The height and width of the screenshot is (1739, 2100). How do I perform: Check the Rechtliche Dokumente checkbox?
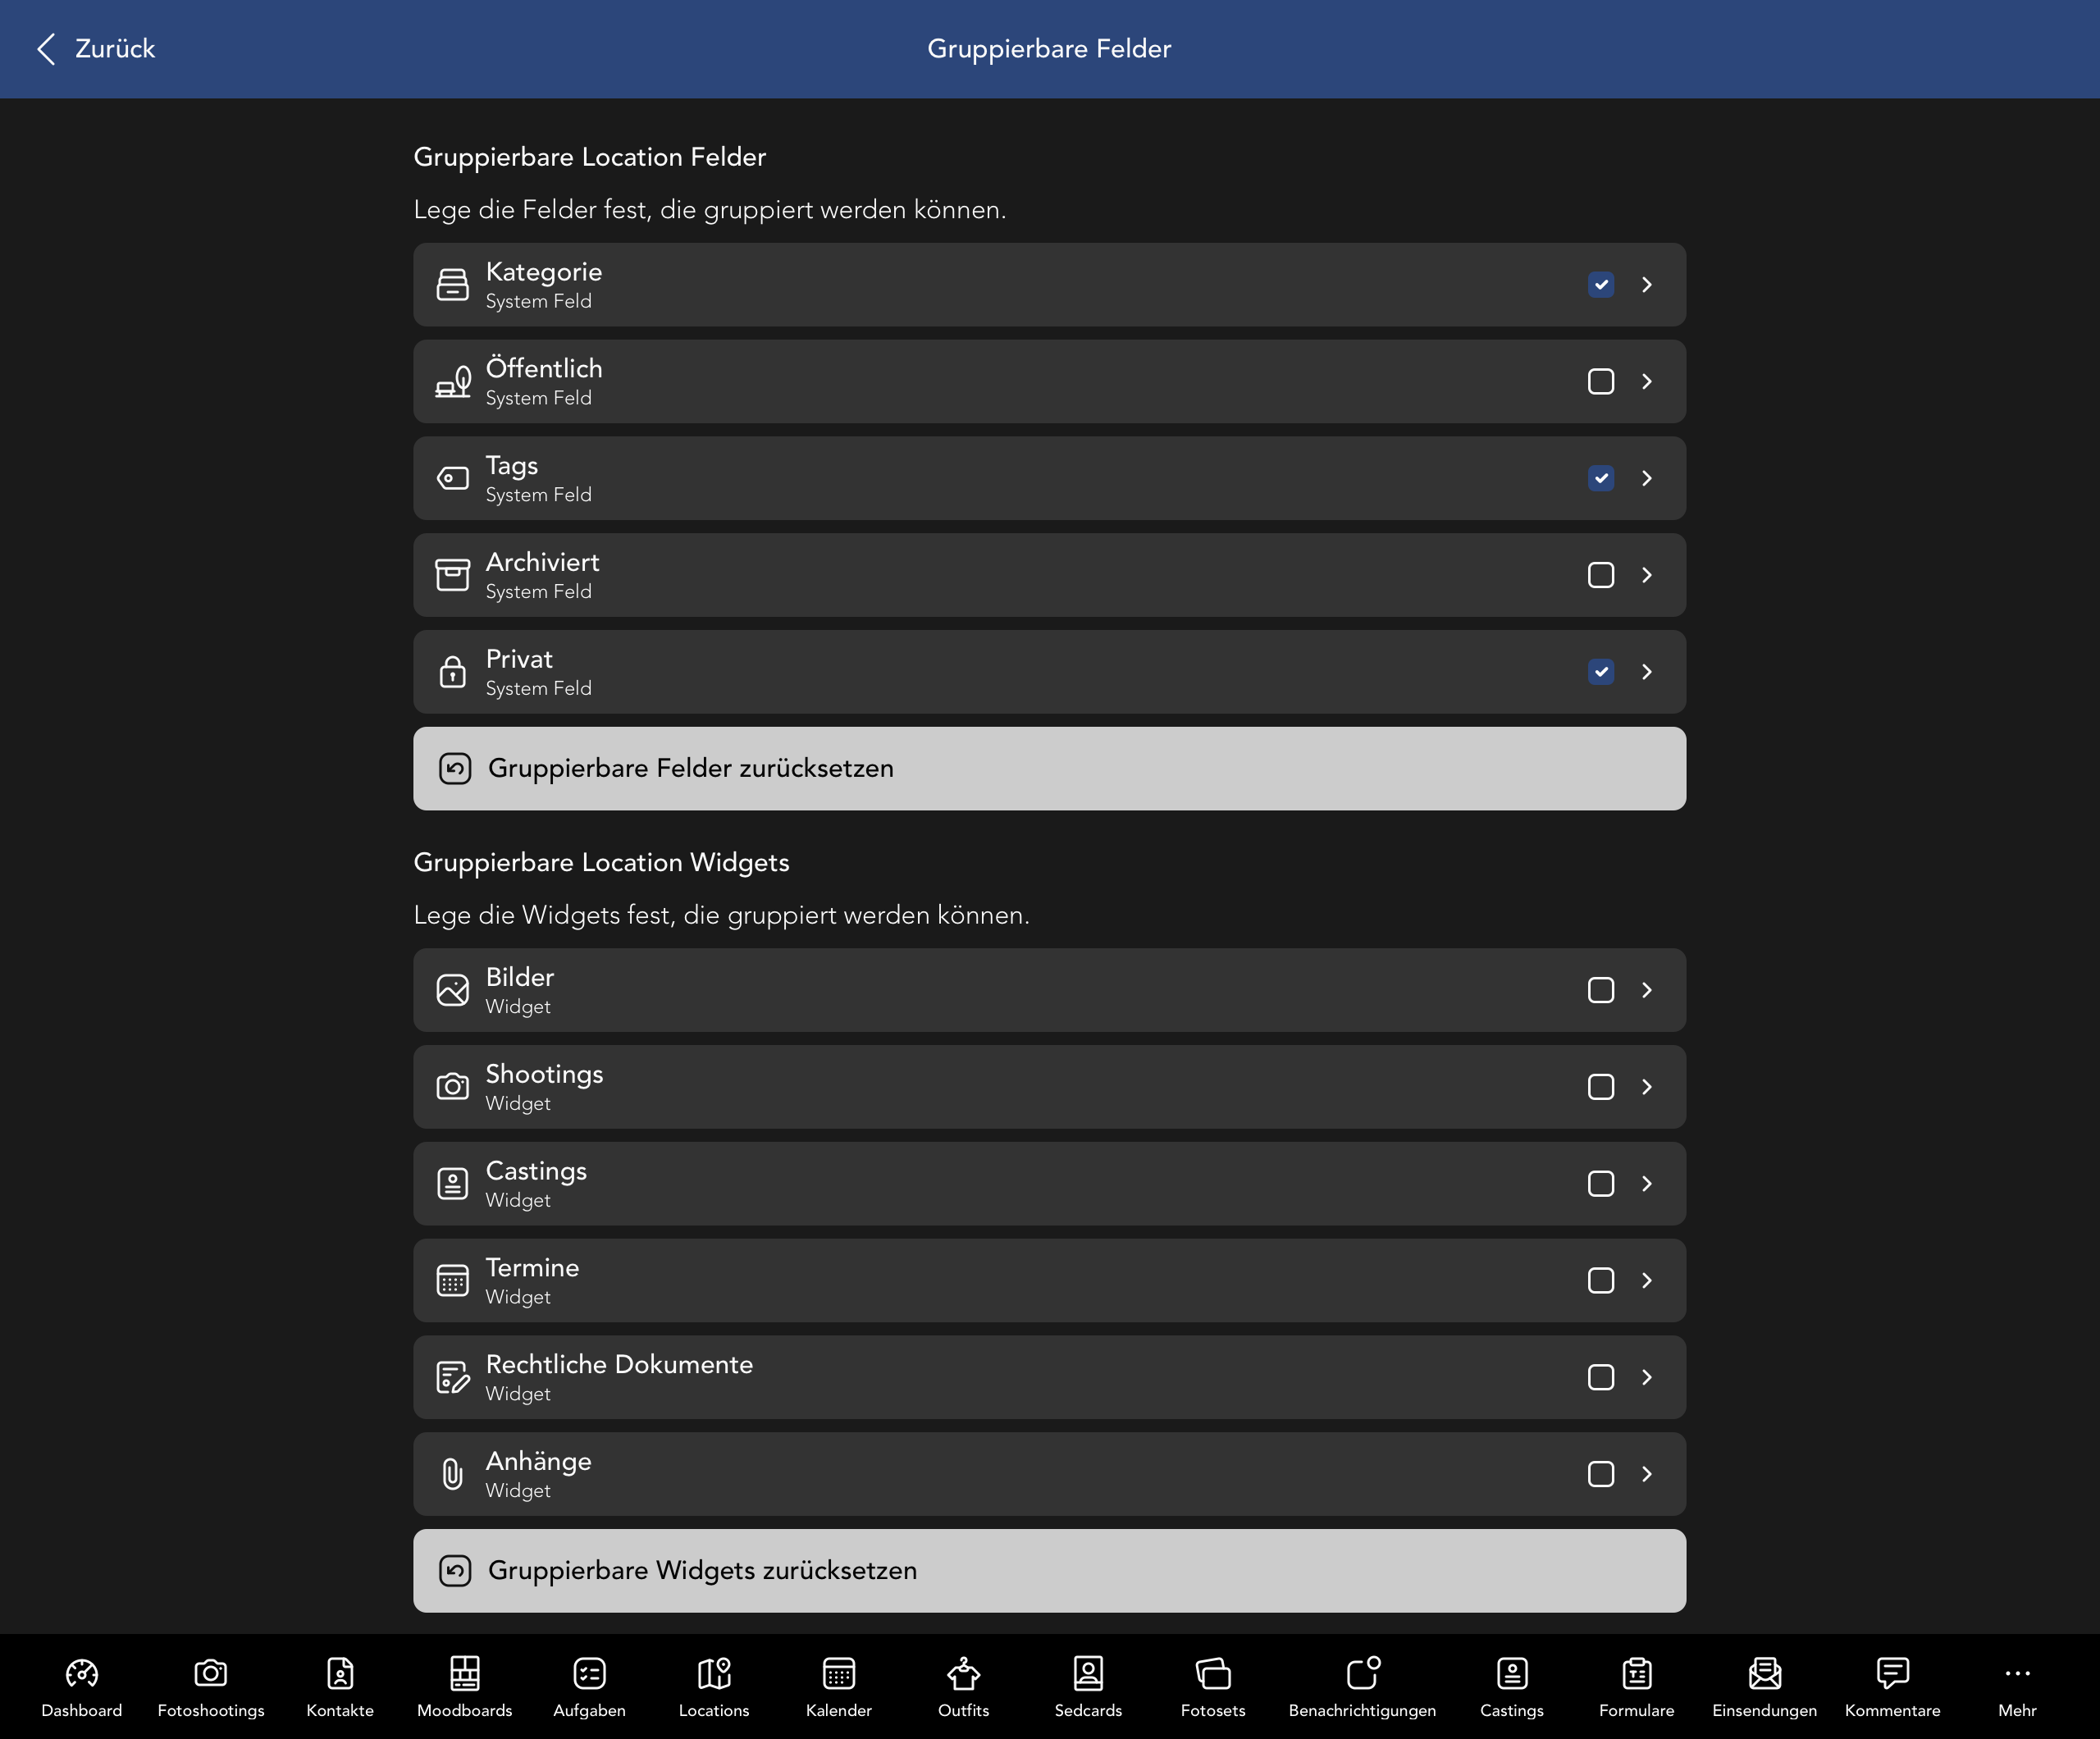1601,1377
